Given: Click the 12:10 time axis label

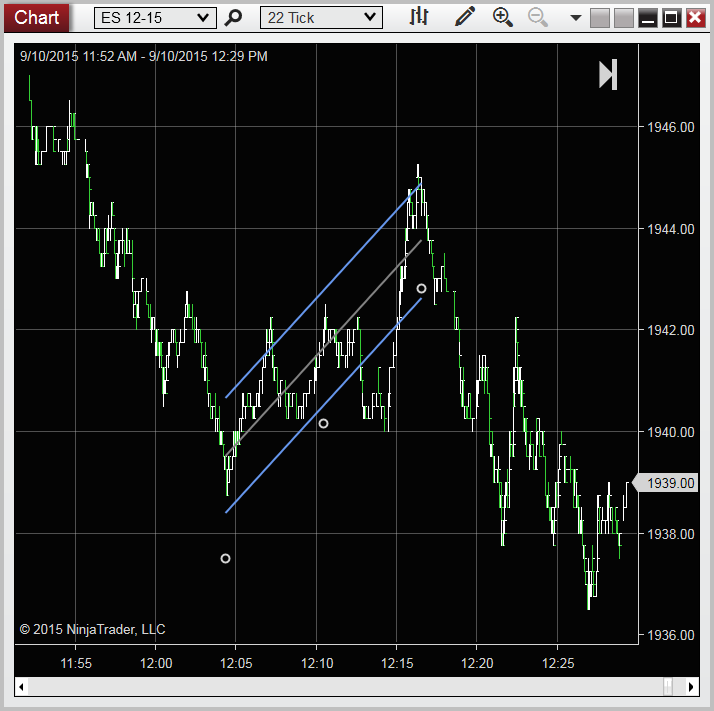Looking at the screenshot, I should pos(317,663).
